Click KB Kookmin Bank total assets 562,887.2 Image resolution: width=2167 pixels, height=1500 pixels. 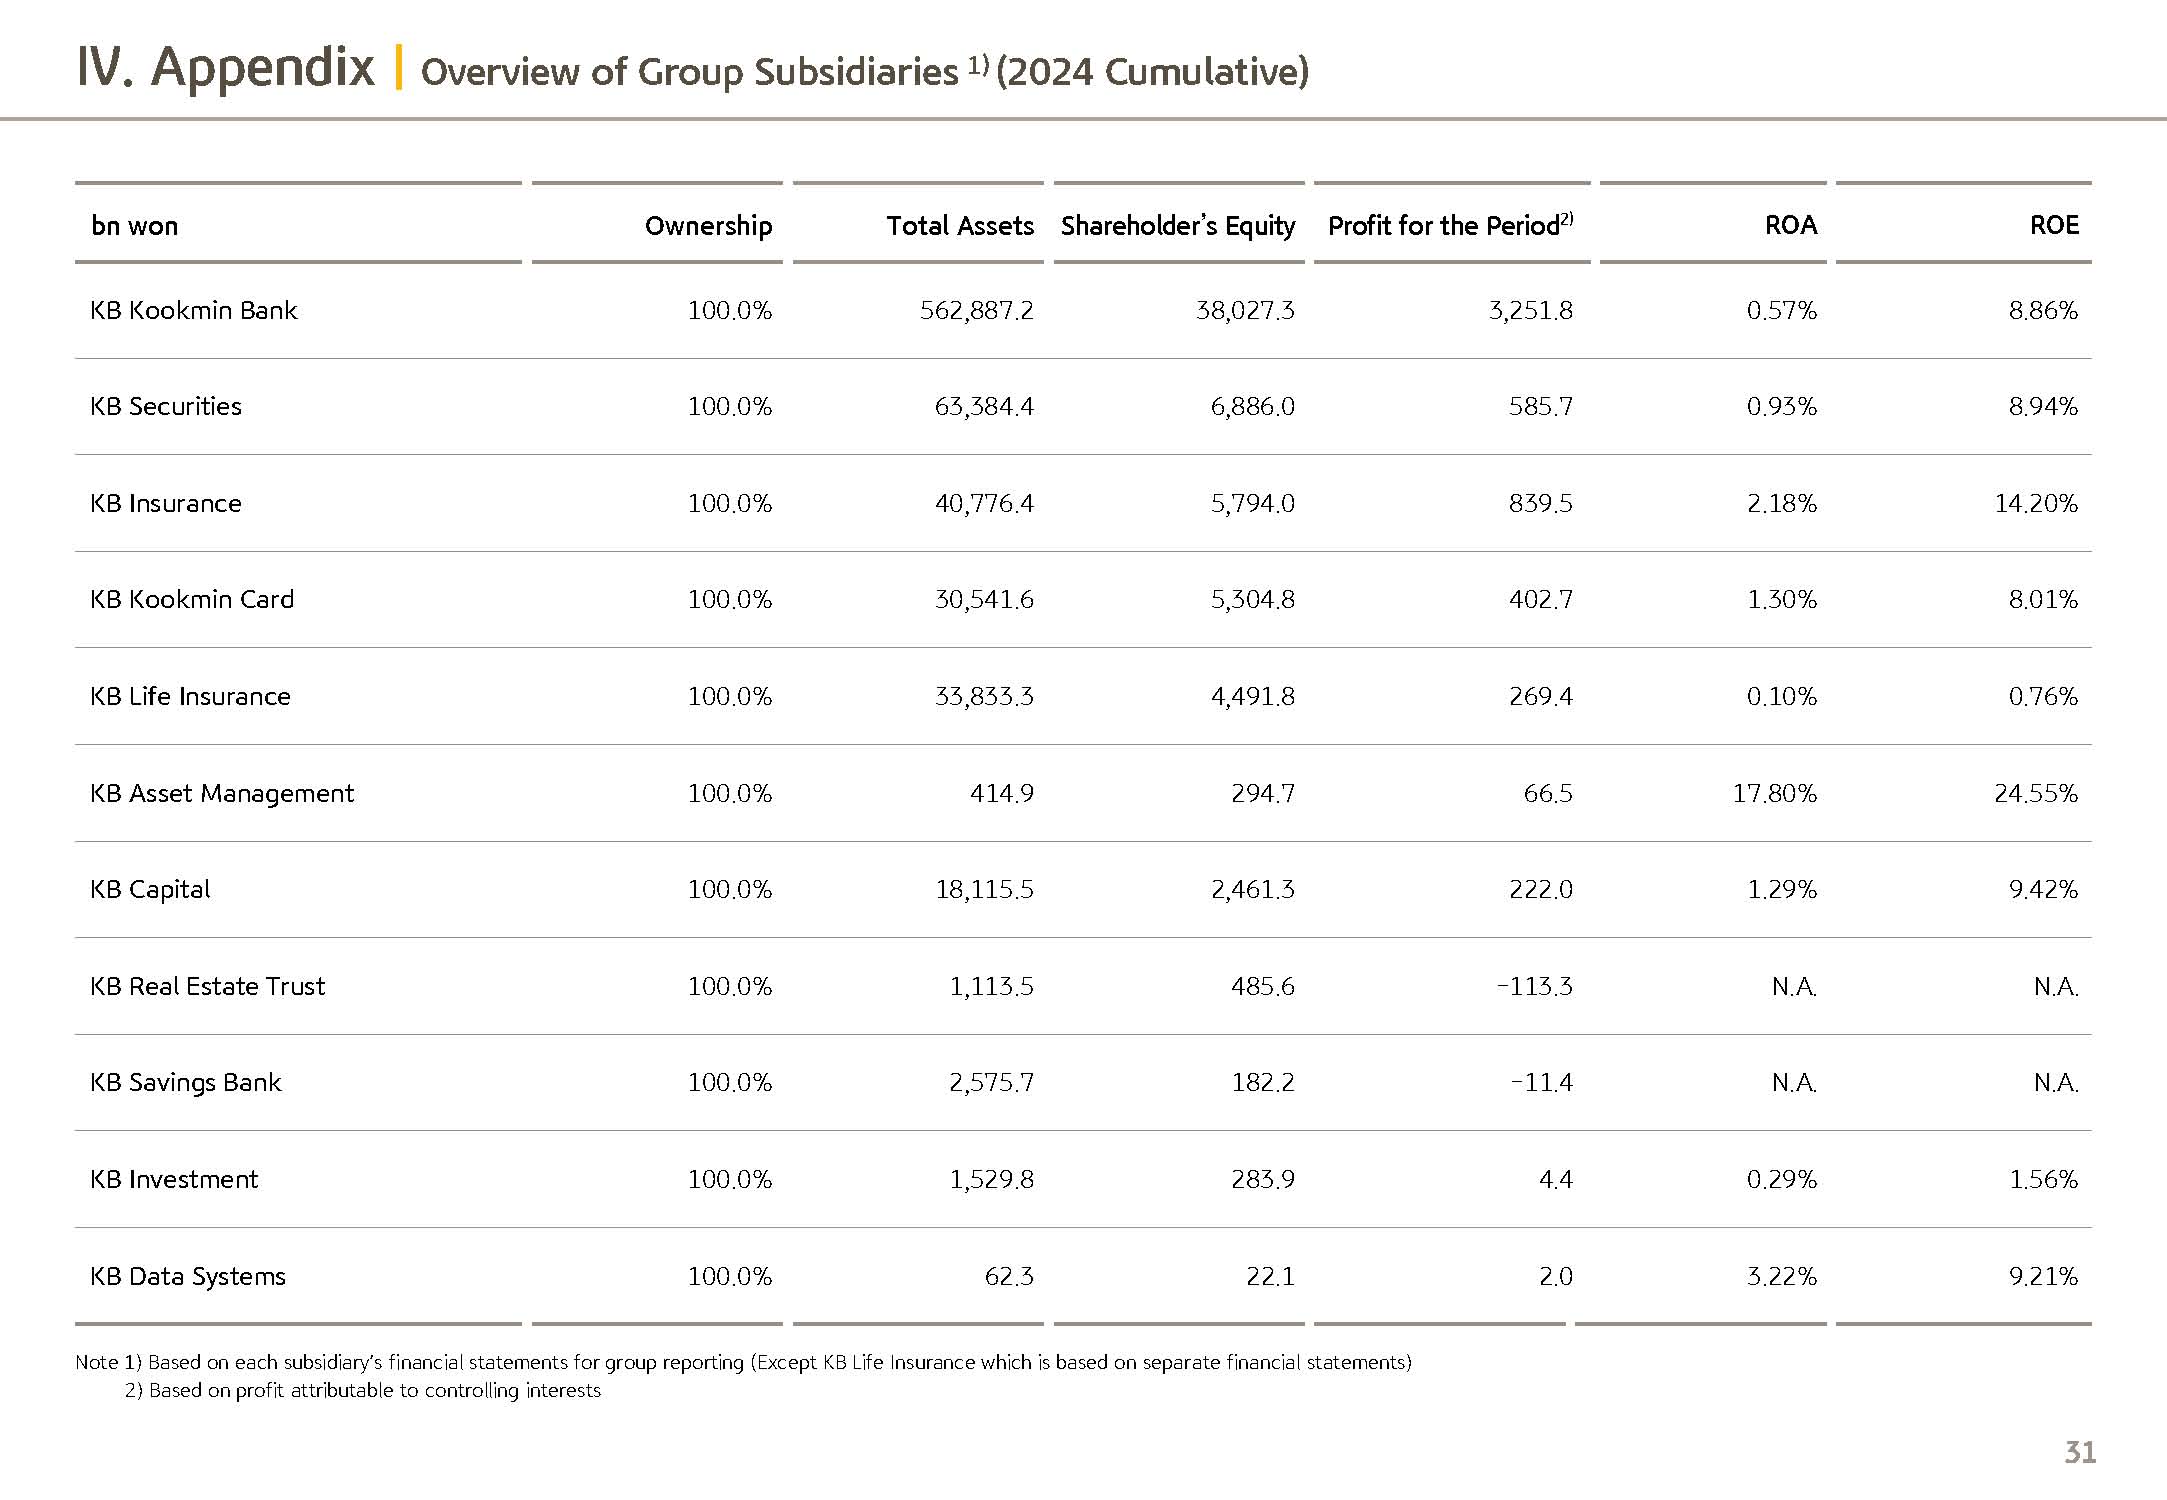point(976,310)
